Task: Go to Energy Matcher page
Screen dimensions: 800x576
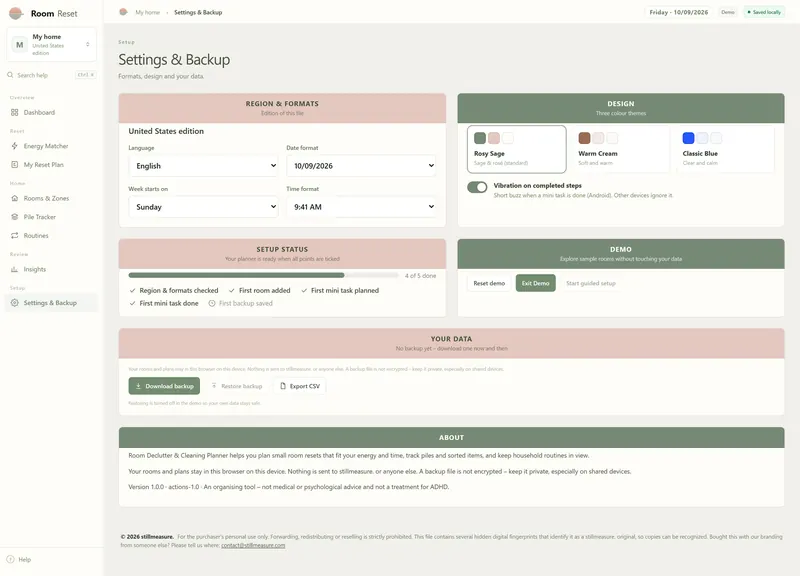Action: click(51, 146)
